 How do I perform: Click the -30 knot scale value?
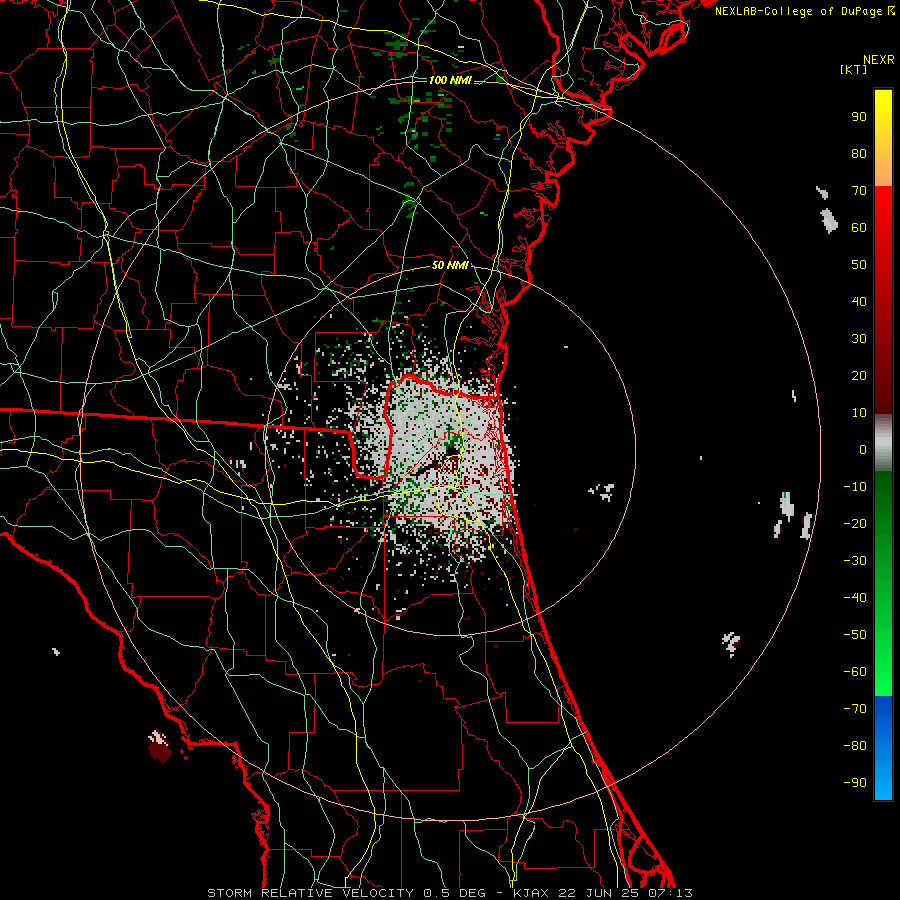point(855,561)
